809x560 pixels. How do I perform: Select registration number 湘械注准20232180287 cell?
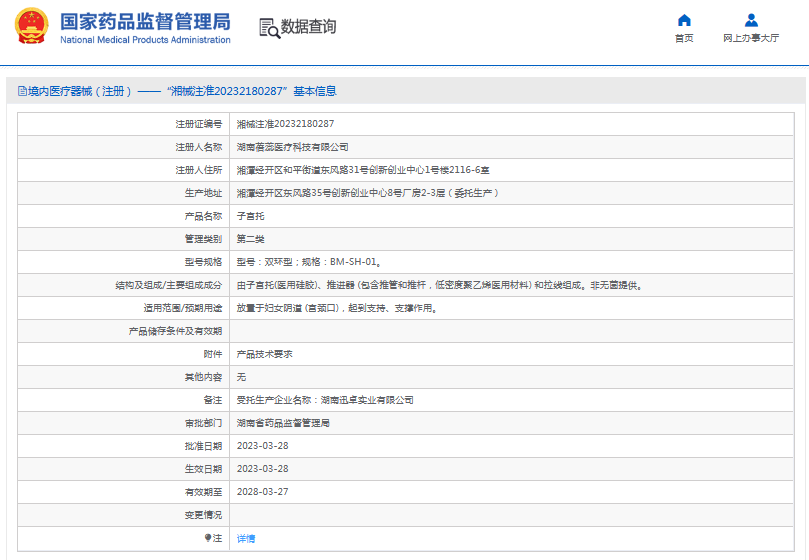(x=285, y=124)
